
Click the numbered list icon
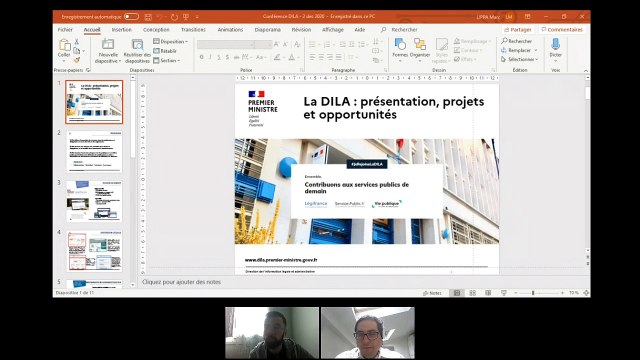(327, 44)
